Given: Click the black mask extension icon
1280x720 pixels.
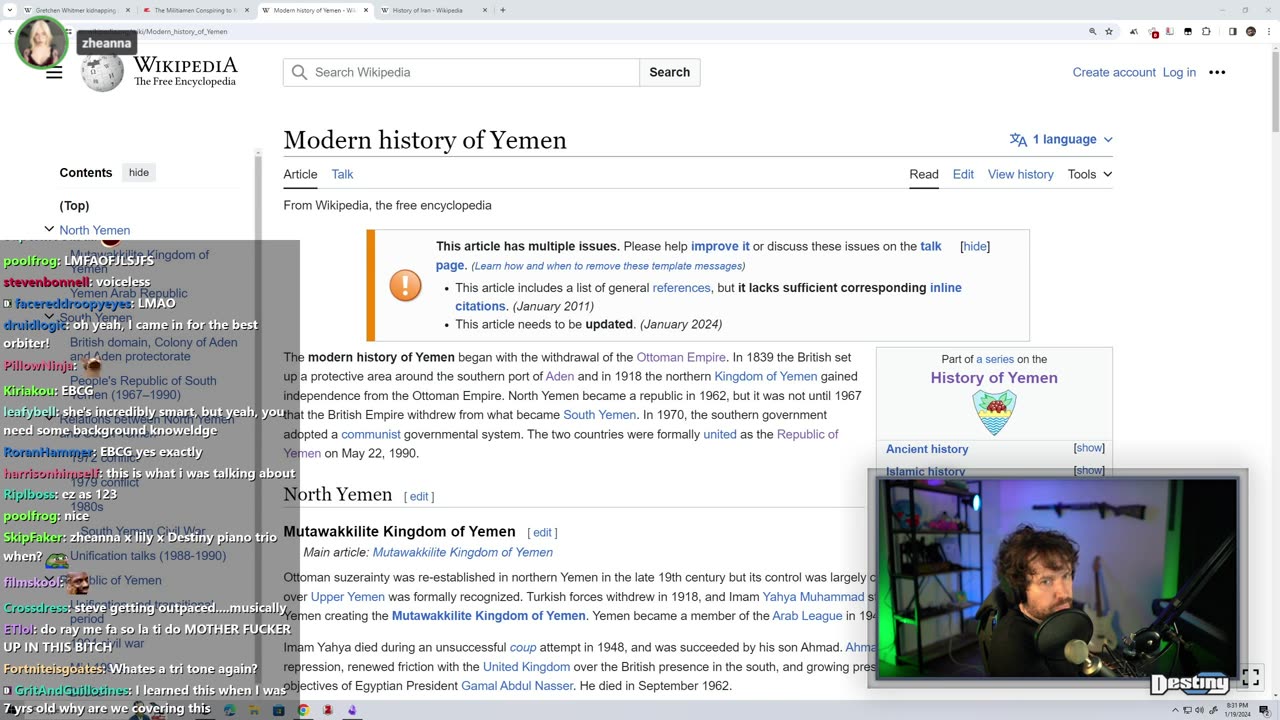Looking at the screenshot, I should 1188,32.
